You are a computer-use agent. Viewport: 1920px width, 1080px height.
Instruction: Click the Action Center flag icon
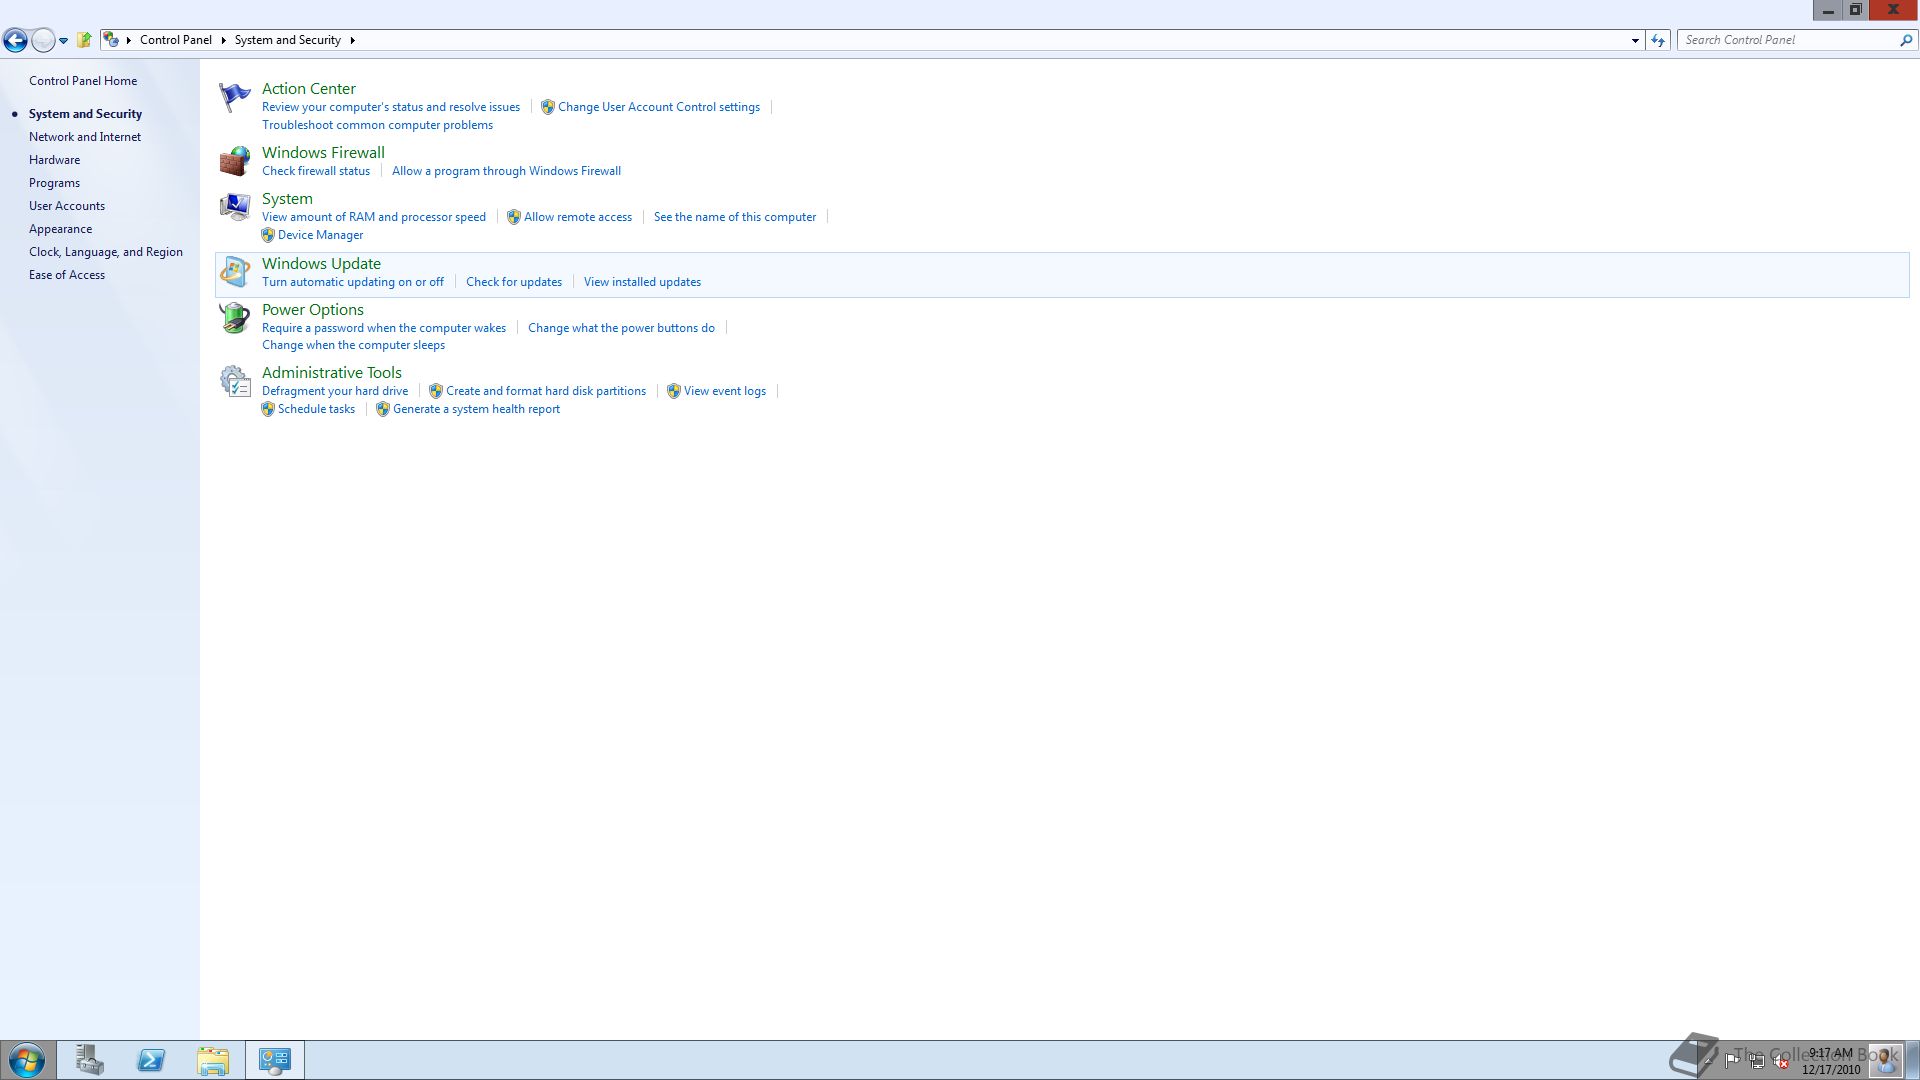pos(234,97)
